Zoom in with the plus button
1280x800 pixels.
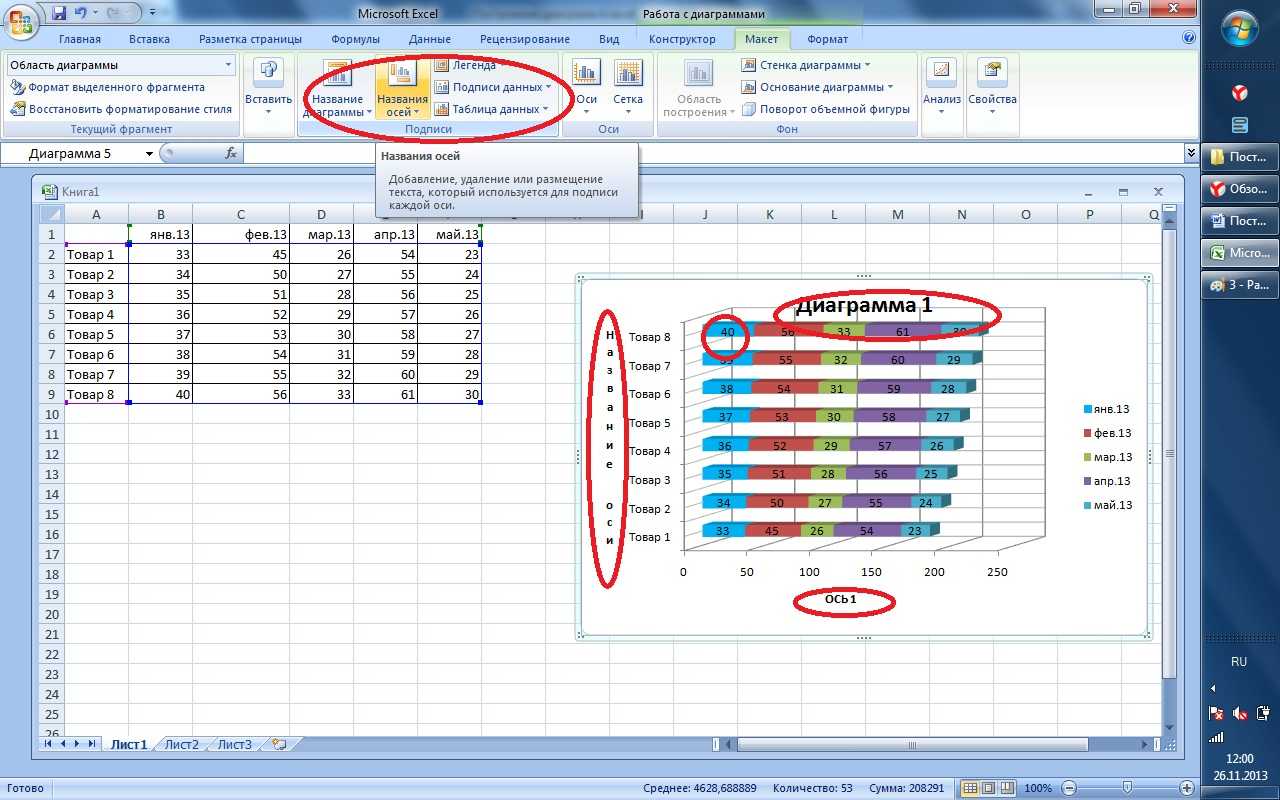[1187, 788]
